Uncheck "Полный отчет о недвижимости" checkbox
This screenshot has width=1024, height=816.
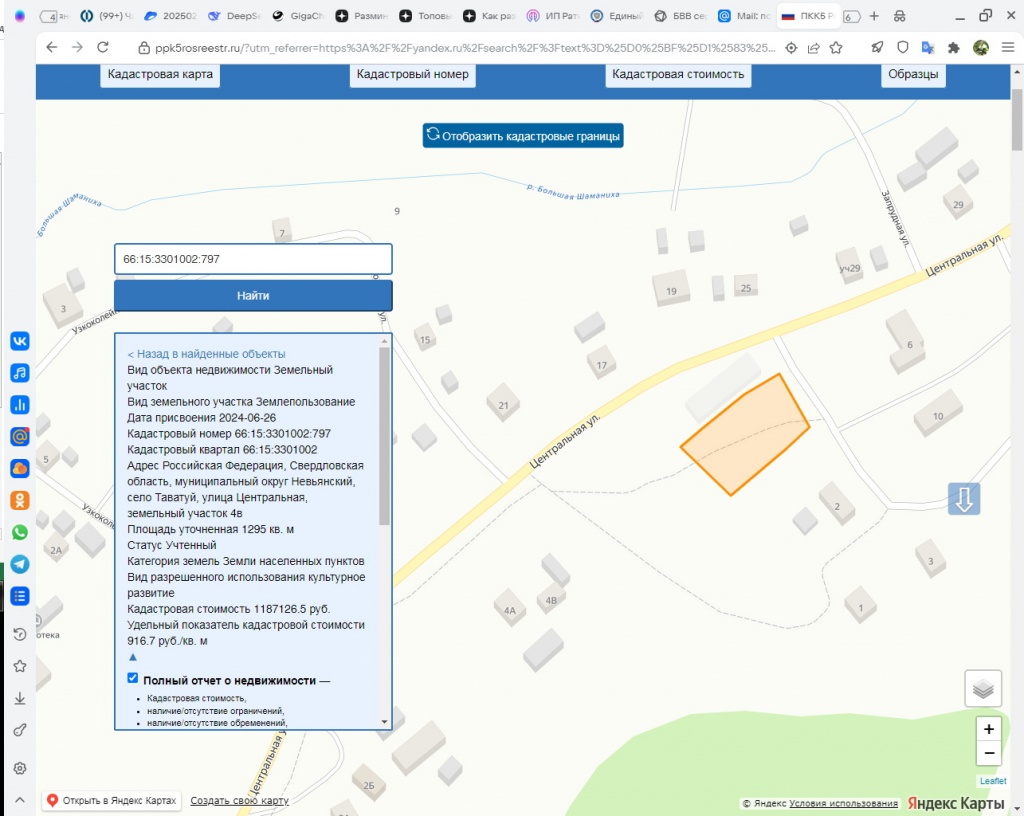pyautogui.click(x=133, y=679)
